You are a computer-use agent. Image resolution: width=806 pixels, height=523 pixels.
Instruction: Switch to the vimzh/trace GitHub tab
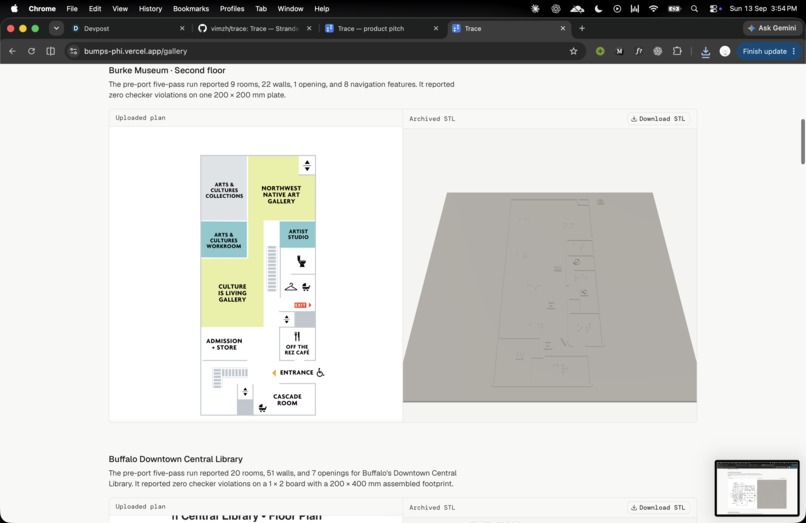(252, 29)
